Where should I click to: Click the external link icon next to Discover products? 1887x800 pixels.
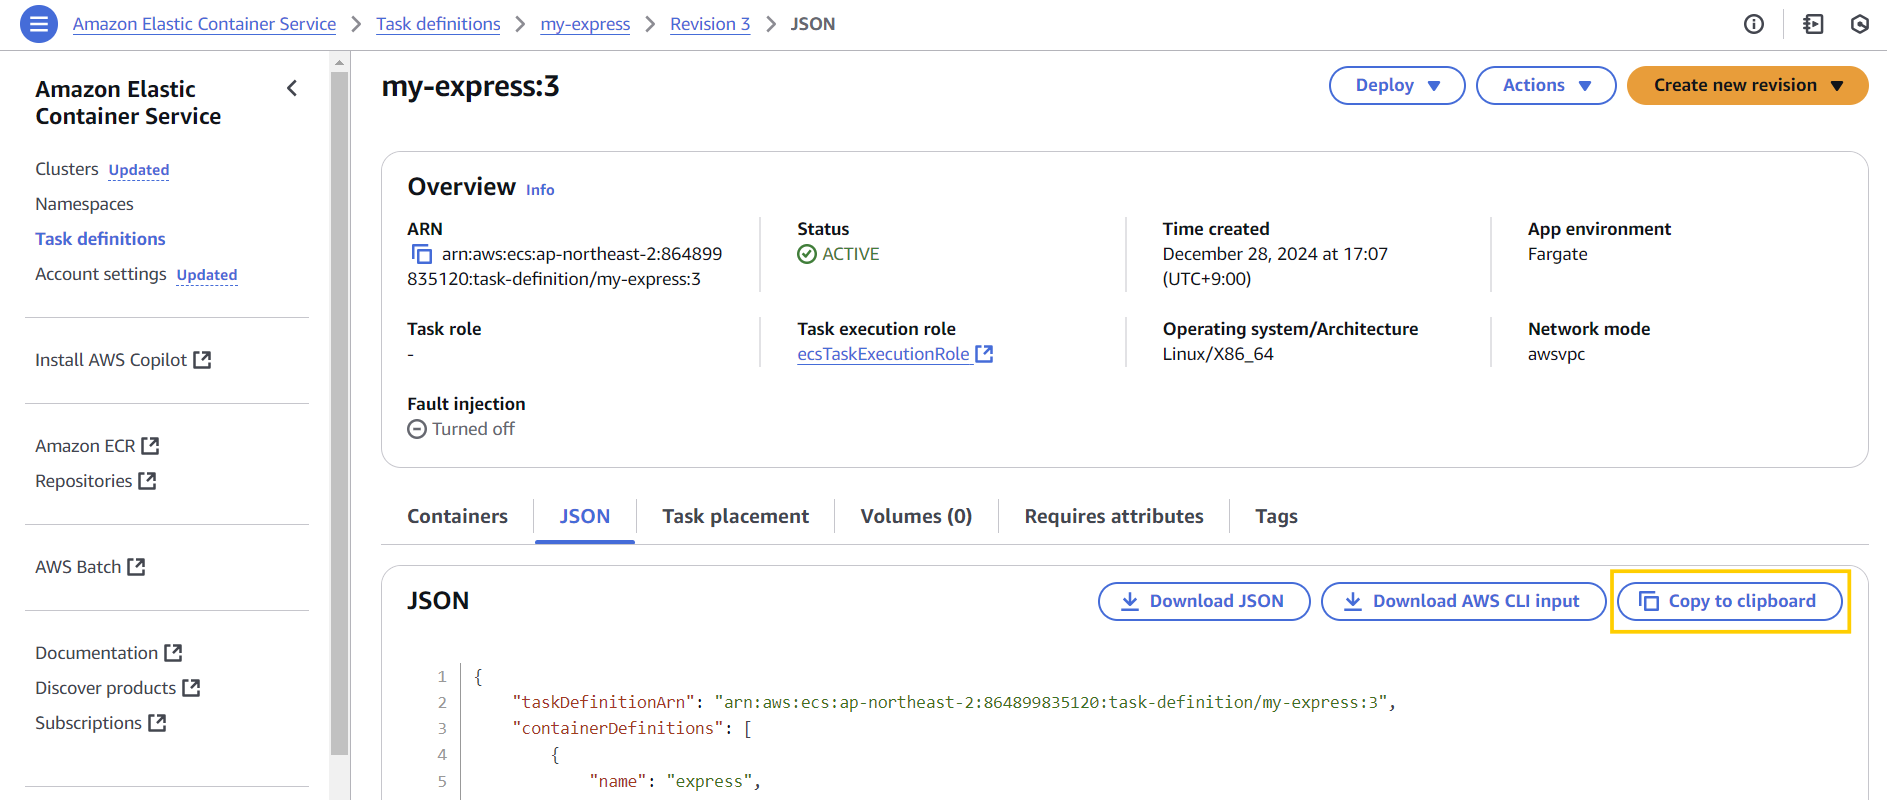[191, 688]
